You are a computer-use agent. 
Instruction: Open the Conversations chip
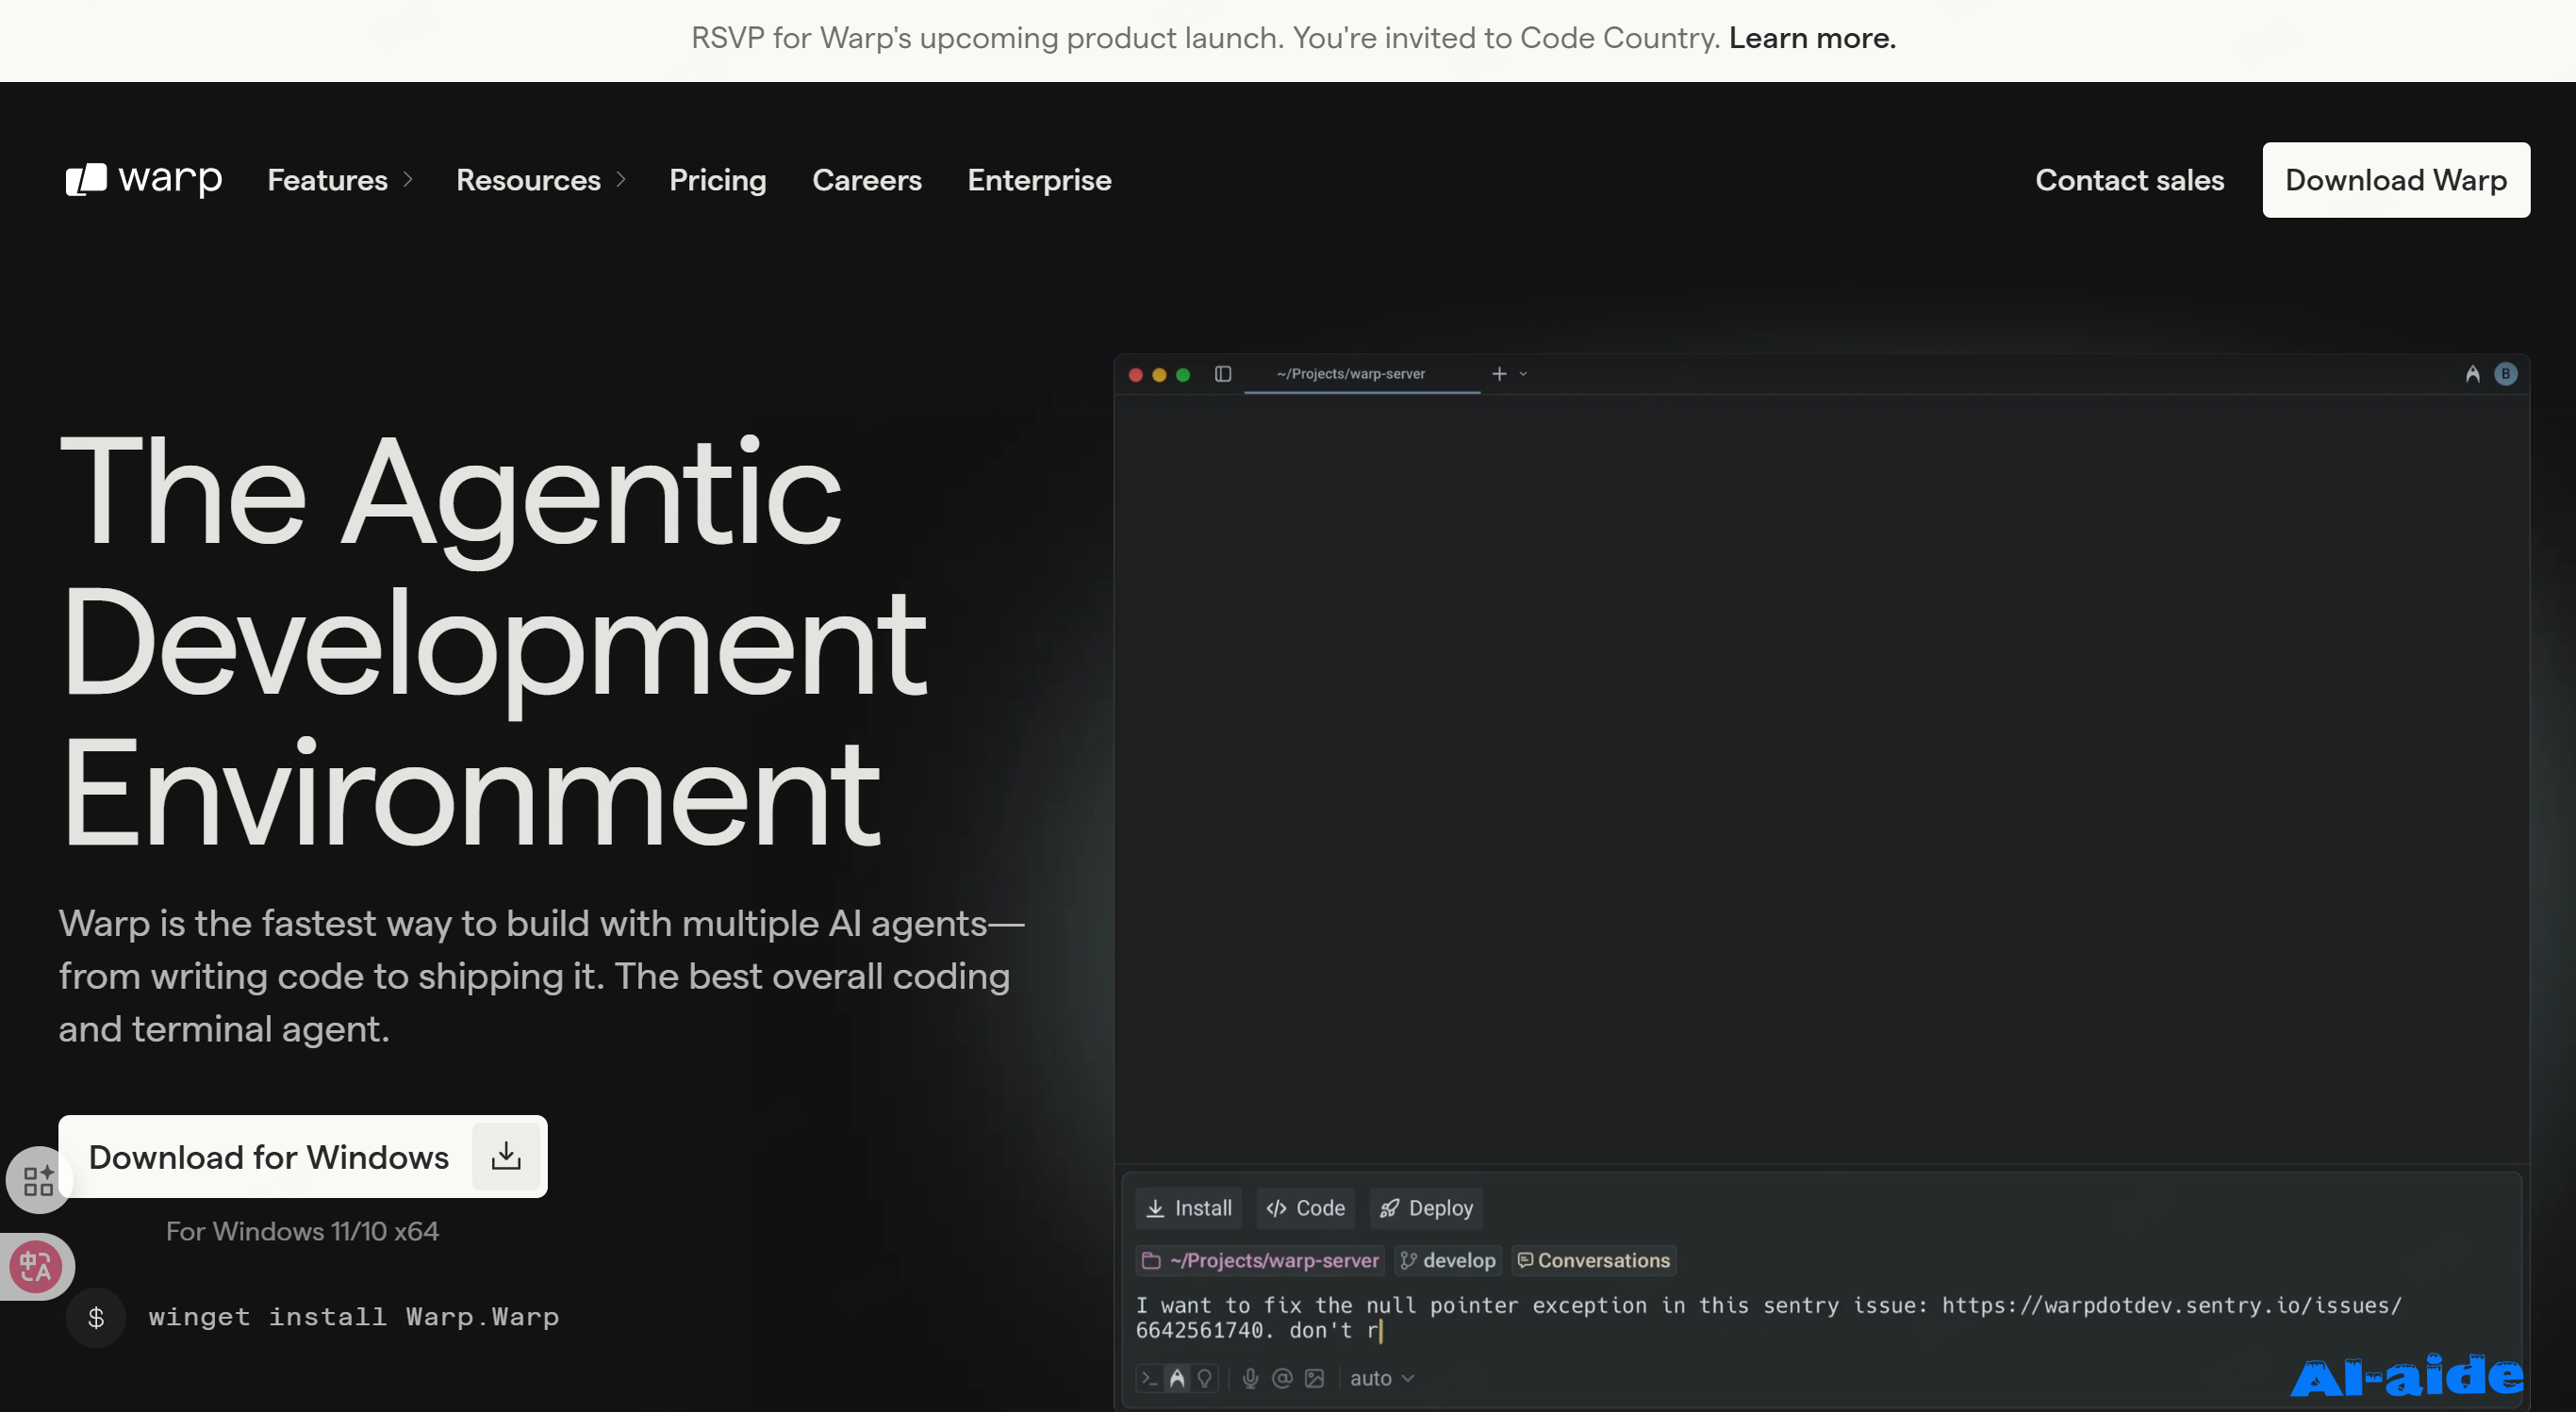tap(1594, 1260)
